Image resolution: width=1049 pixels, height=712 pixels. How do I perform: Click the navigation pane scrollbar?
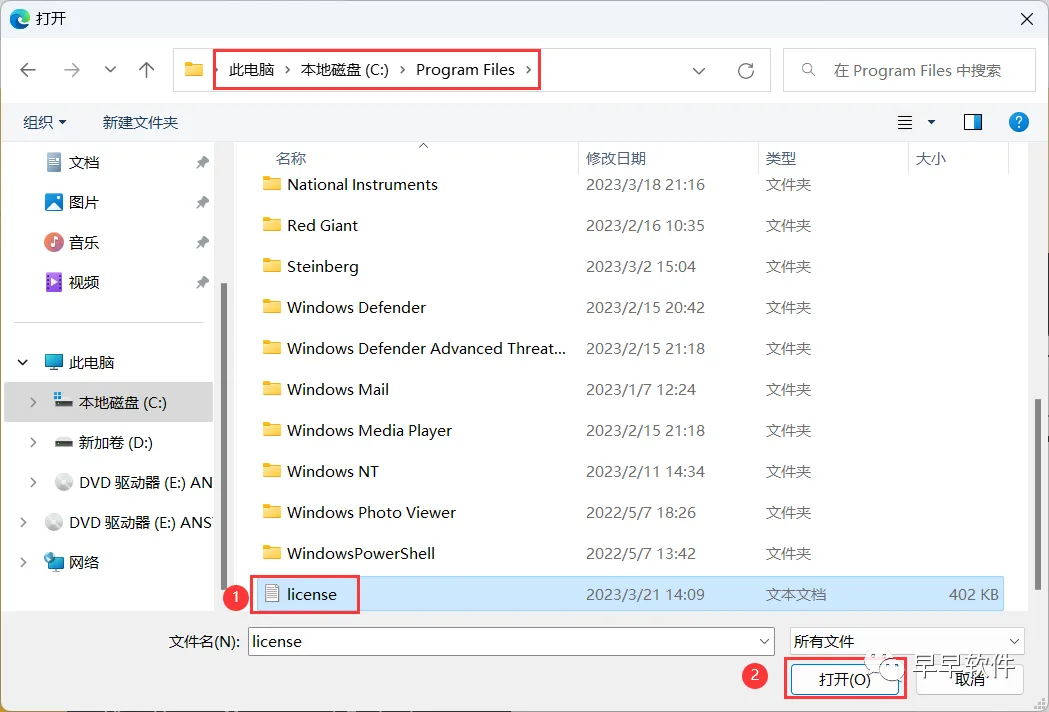coord(223,435)
